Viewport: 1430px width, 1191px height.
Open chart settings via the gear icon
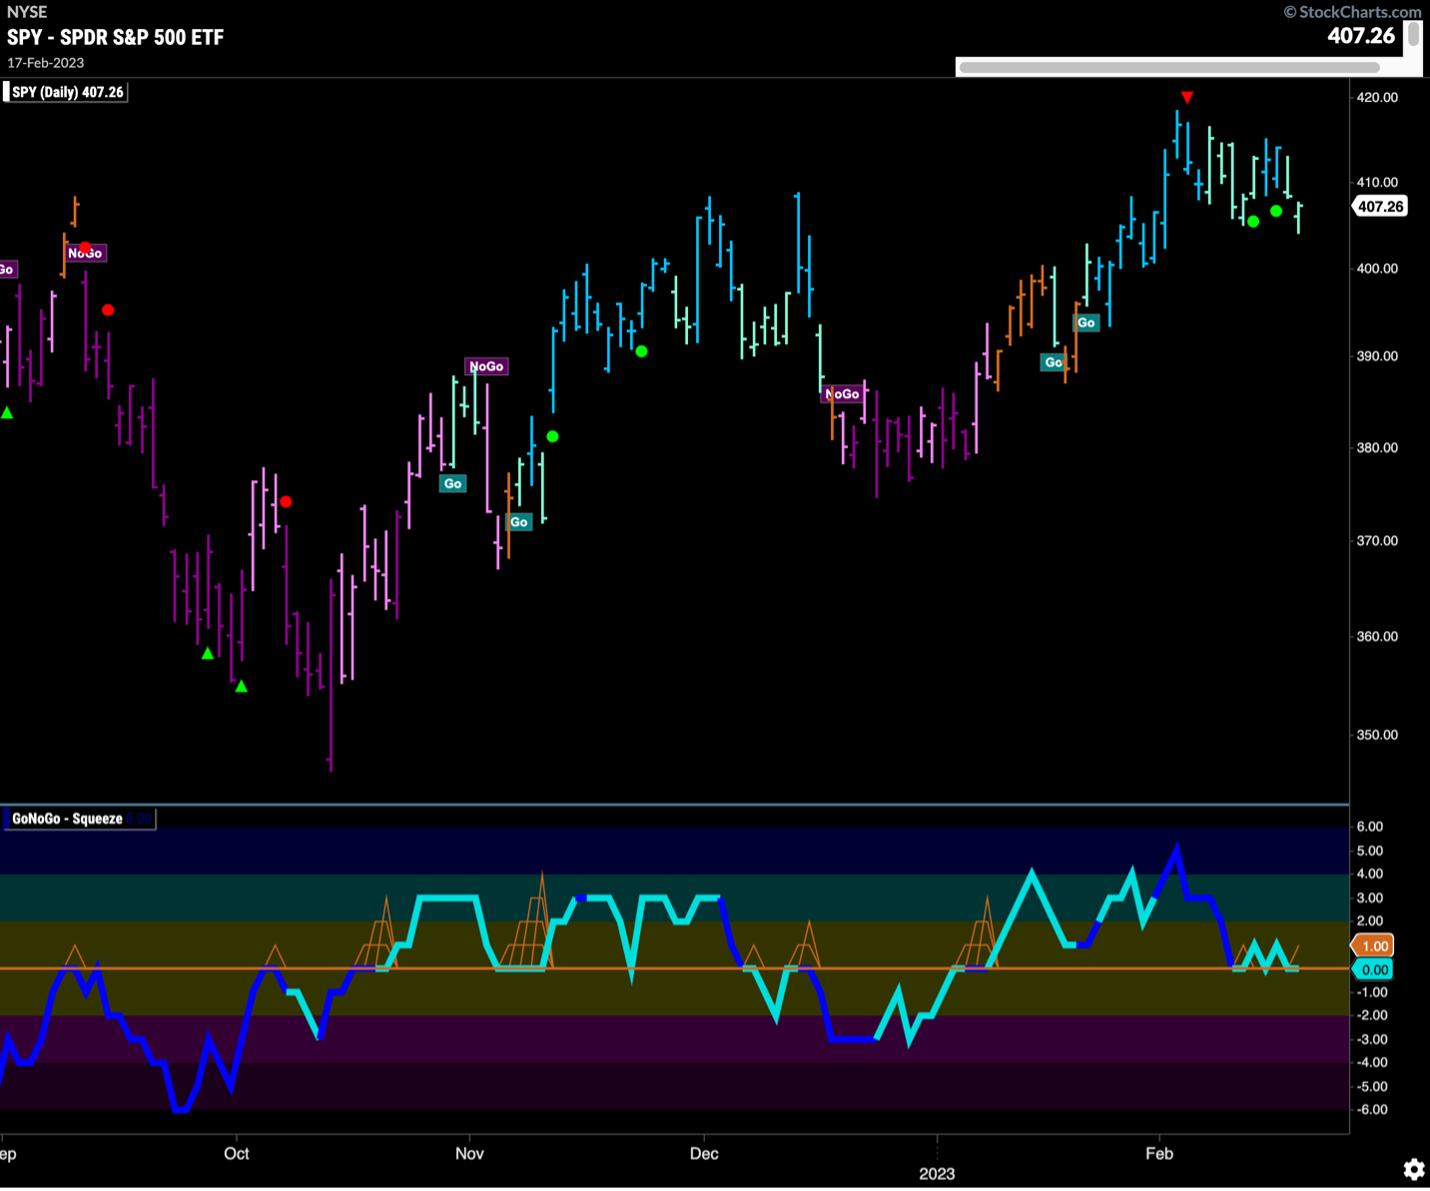(1413, 1169)
